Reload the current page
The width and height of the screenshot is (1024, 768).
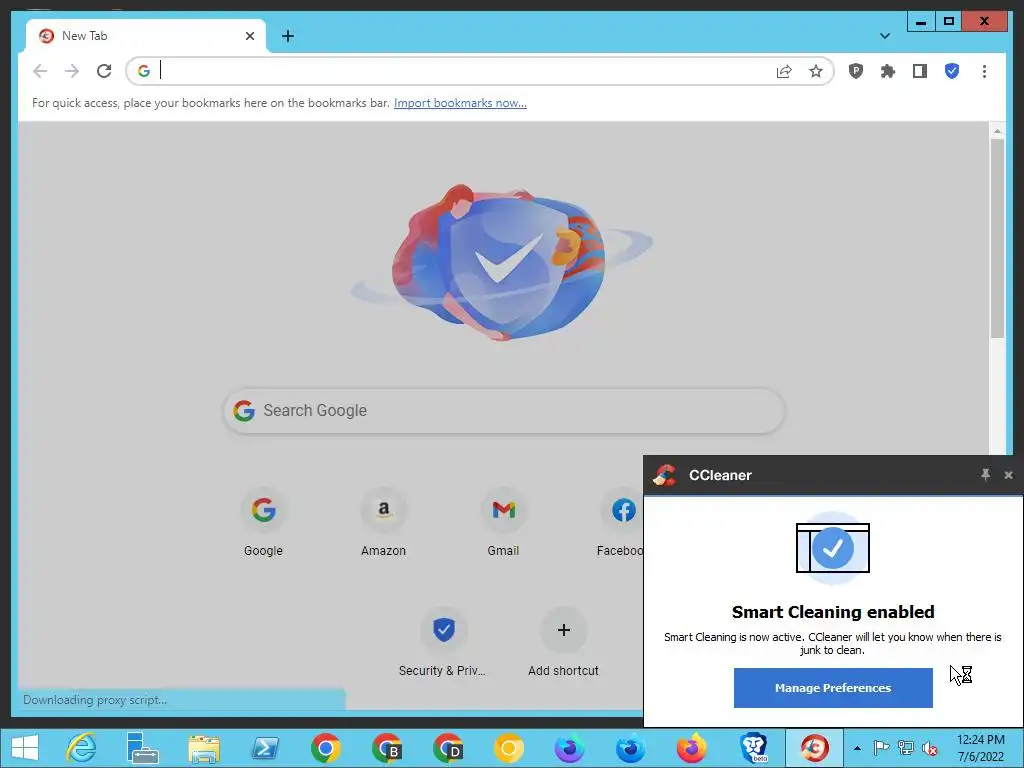104,71
